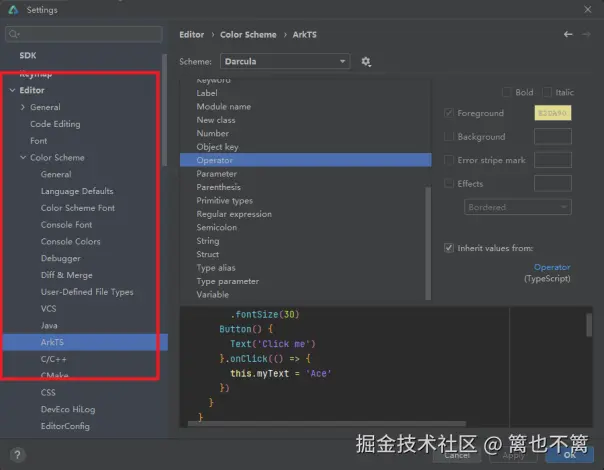The width and height of the screenshot is (604, 470).
Task: Select Primitive types attribute
Action: [x=225, y=201]
